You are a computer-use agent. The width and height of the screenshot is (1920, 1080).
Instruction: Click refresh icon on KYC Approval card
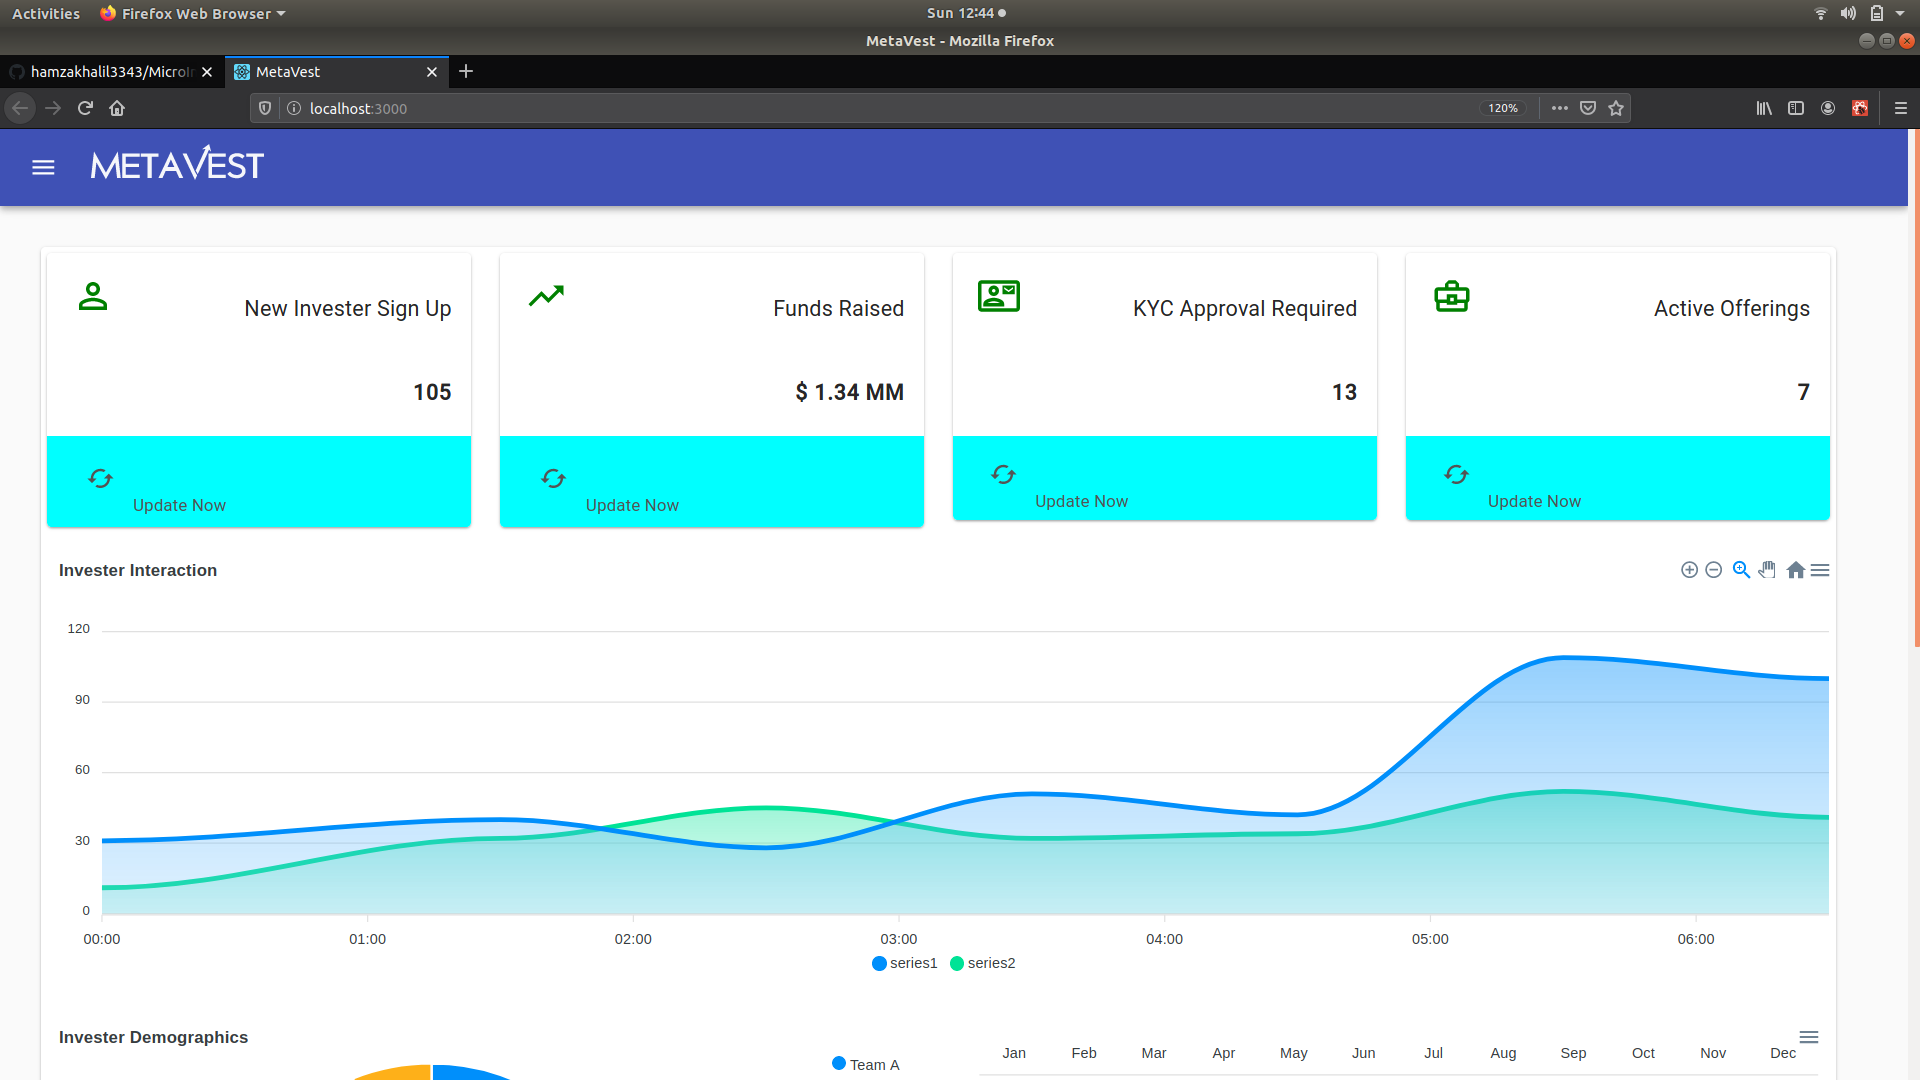(x=1003, y=474)
